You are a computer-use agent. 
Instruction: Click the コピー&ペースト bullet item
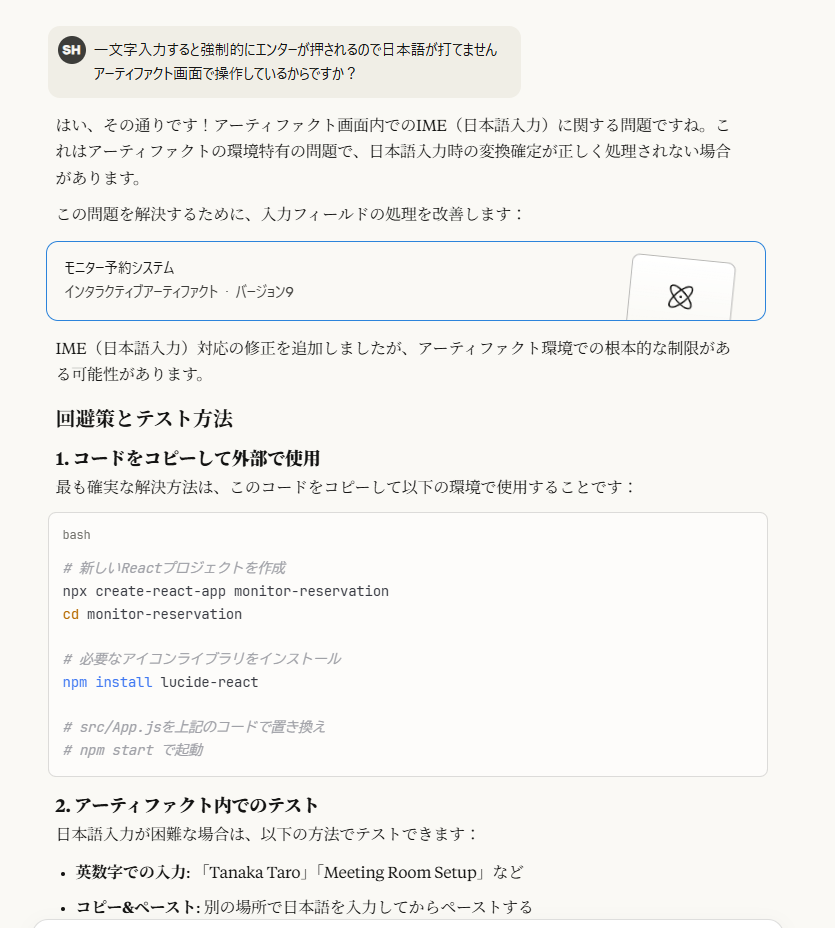[x=304, y=907]
